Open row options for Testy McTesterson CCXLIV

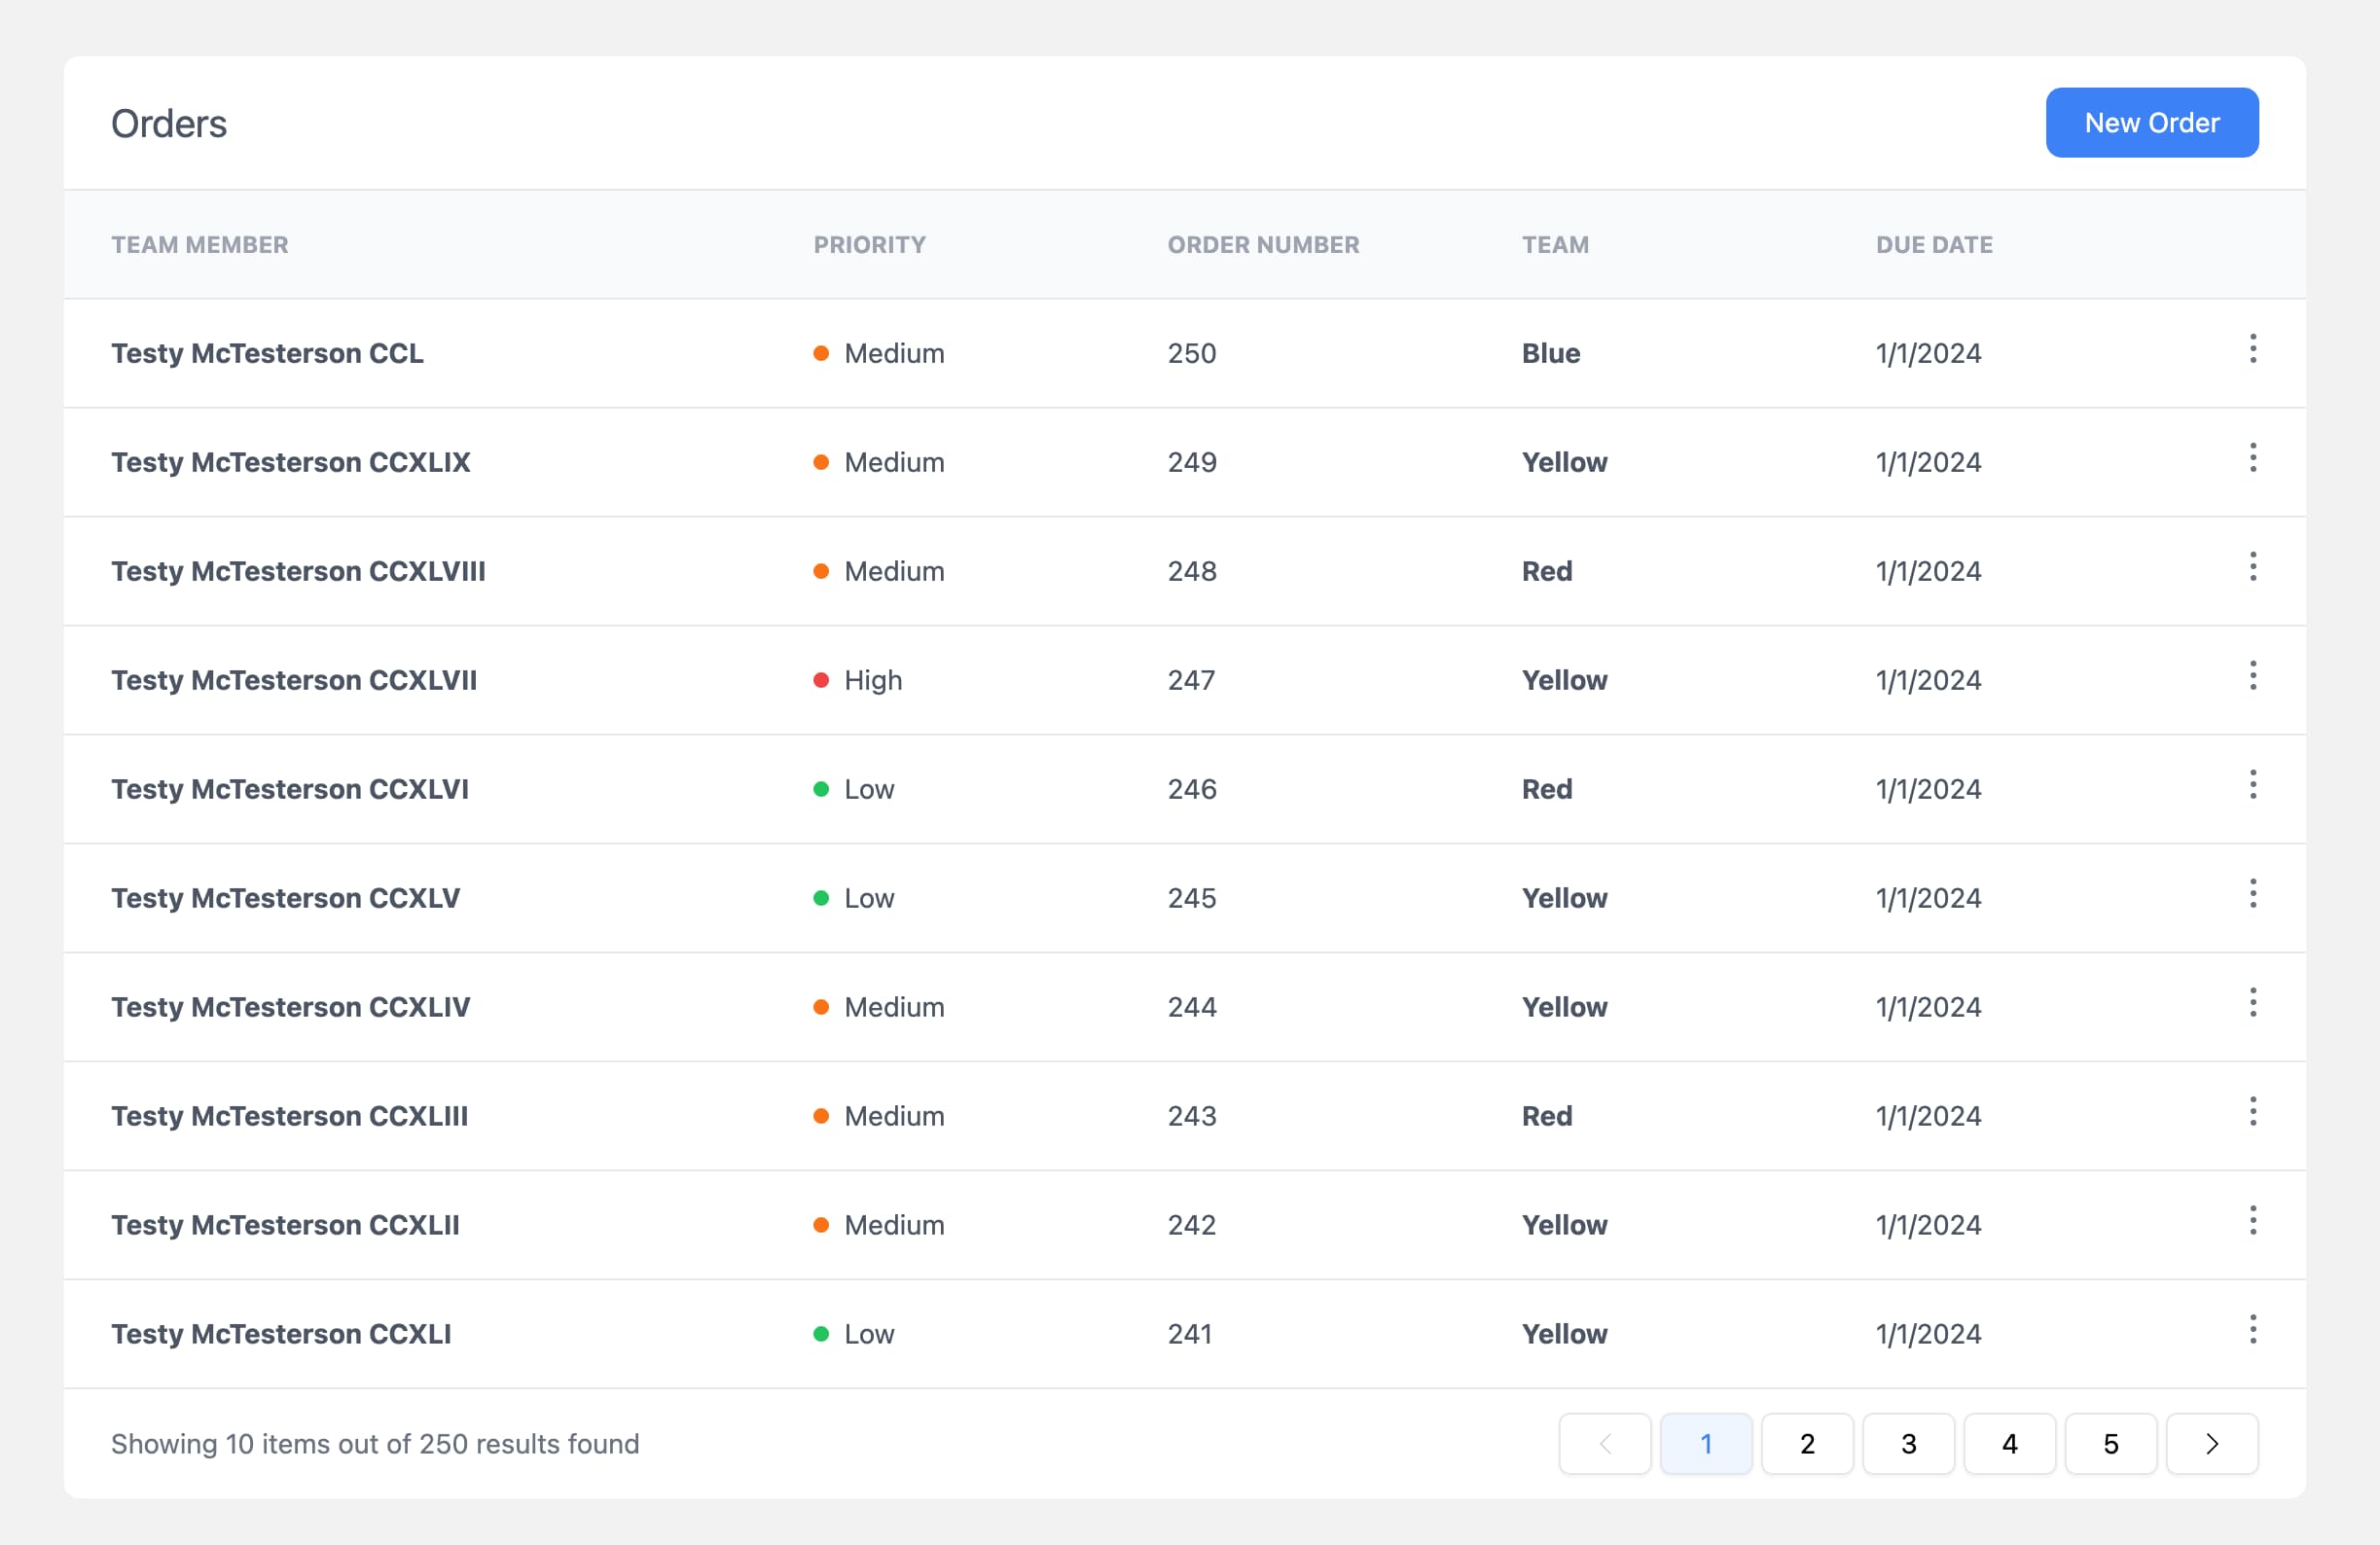tap(2252, 1003)
